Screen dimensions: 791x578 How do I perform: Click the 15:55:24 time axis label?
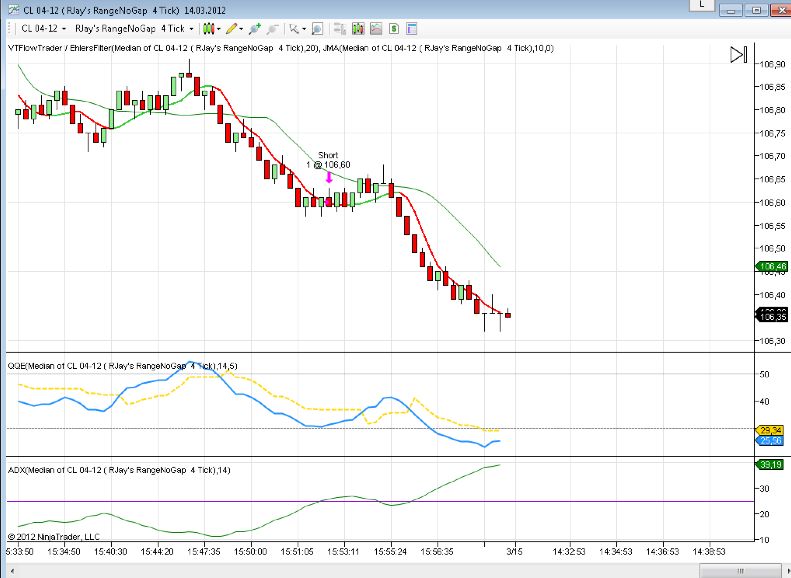[x=390, y=552]
